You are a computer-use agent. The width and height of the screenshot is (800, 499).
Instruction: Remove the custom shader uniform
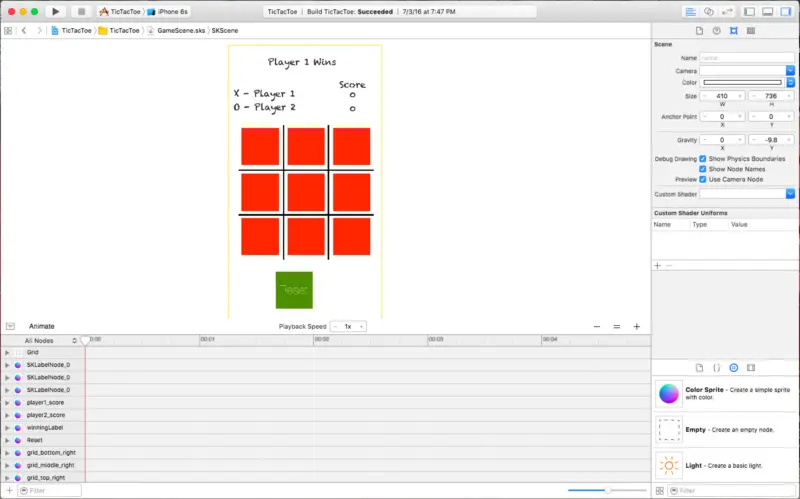tap(669, 266)
